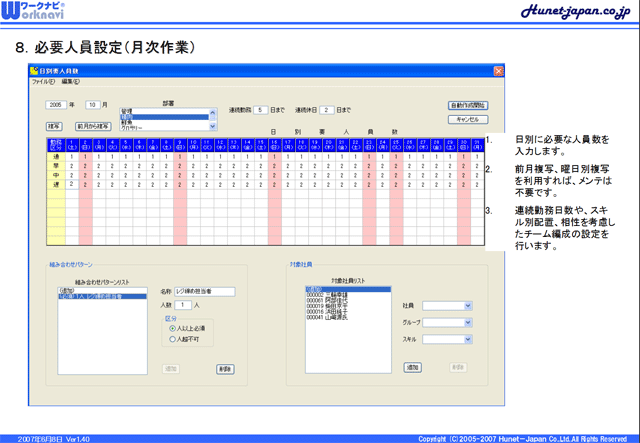The width and height of the screenshot is (640, 443).
Task: Click the 連続勤務 days input field
Action: coord(260,110)
